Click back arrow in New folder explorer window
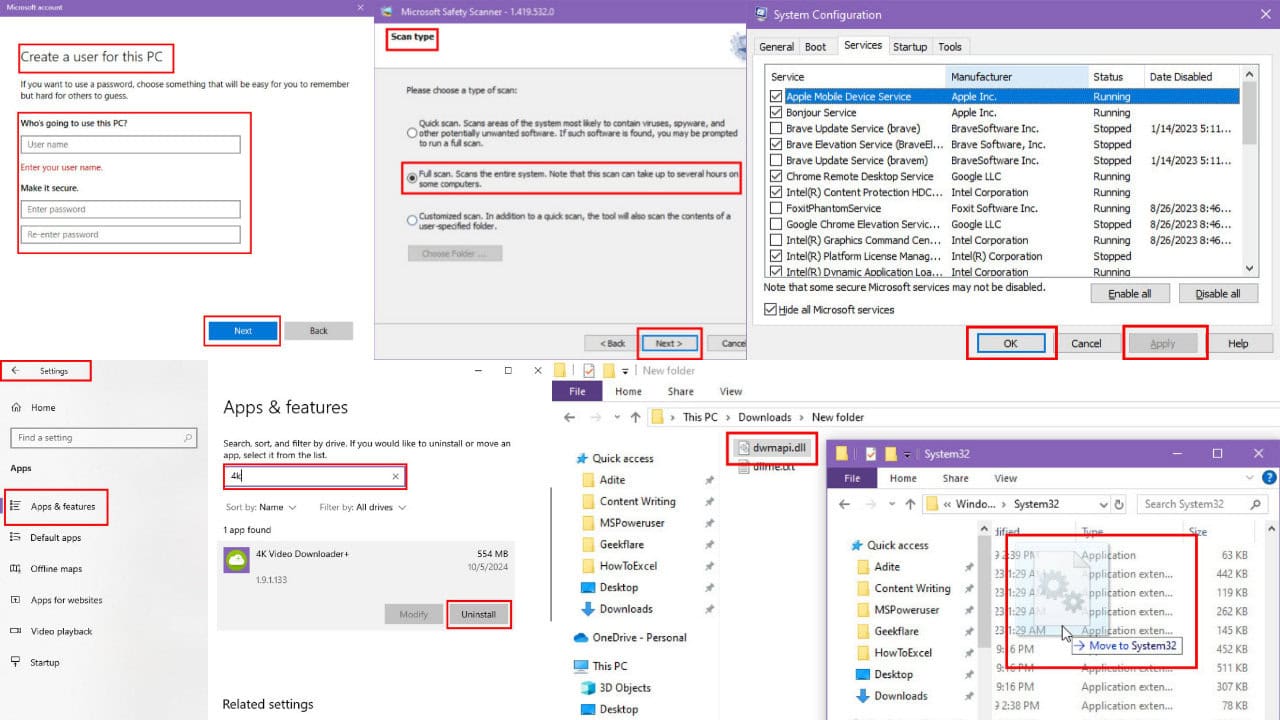 pyautogui.click(x=570, y=417)
